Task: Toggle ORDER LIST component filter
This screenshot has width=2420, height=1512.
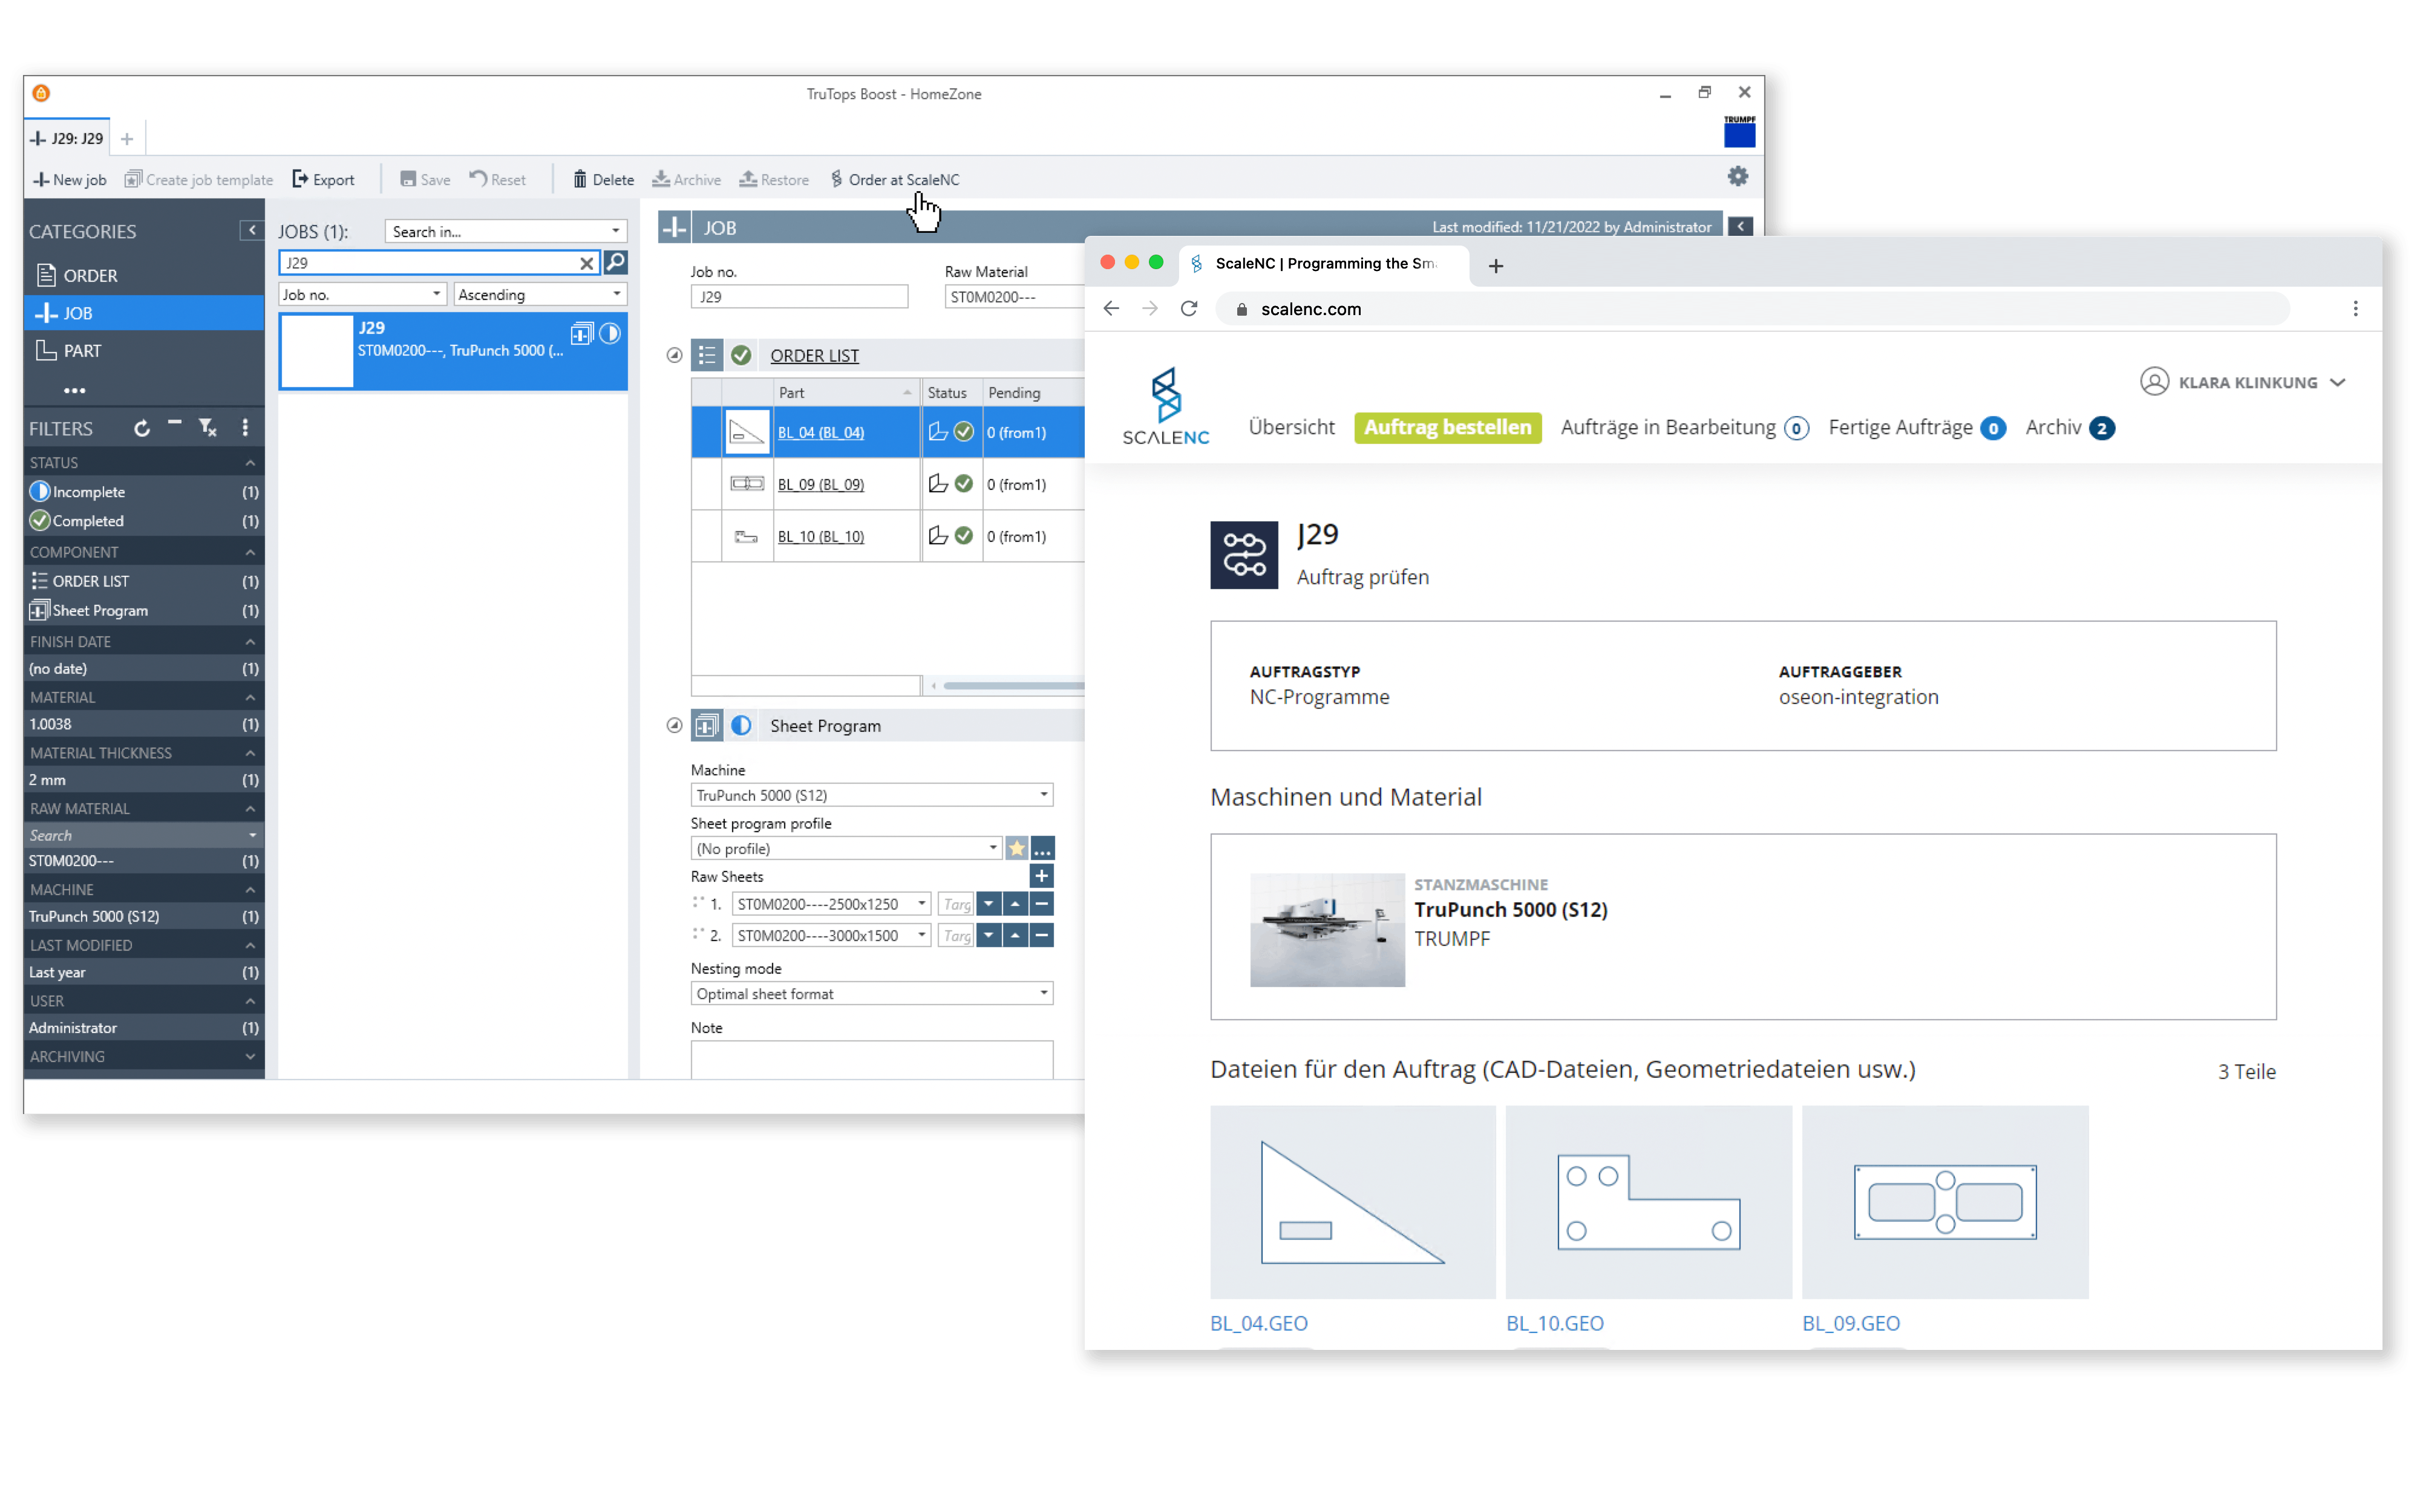Action: coord(144,581)
